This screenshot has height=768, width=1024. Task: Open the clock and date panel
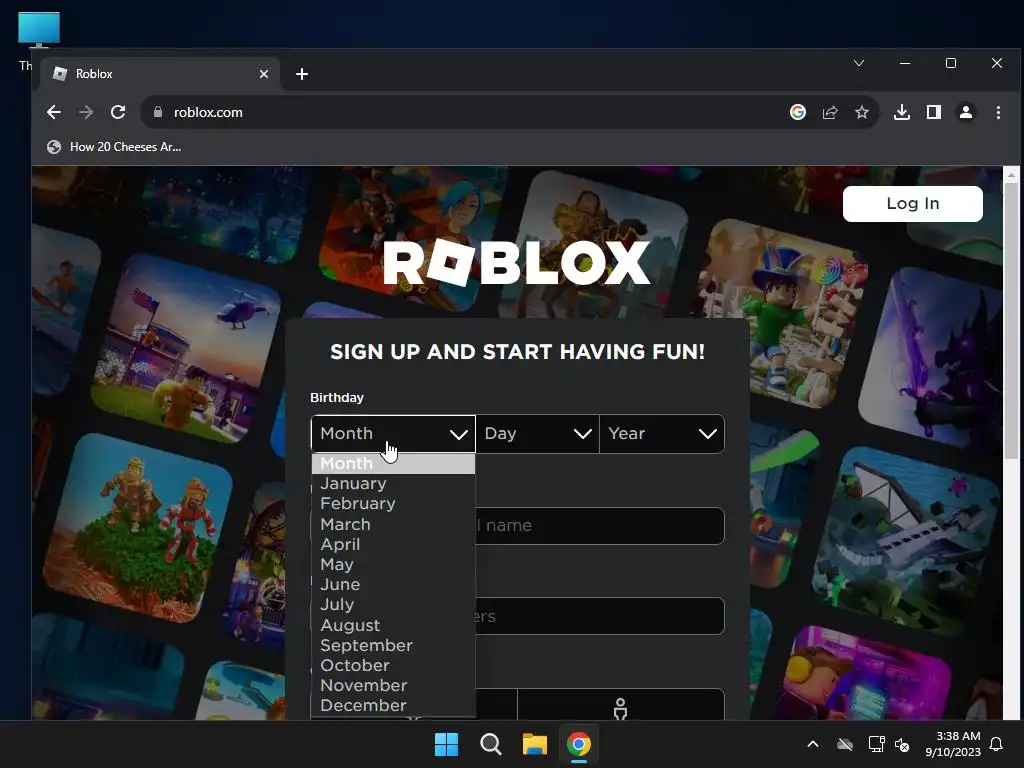click(953, 744)
